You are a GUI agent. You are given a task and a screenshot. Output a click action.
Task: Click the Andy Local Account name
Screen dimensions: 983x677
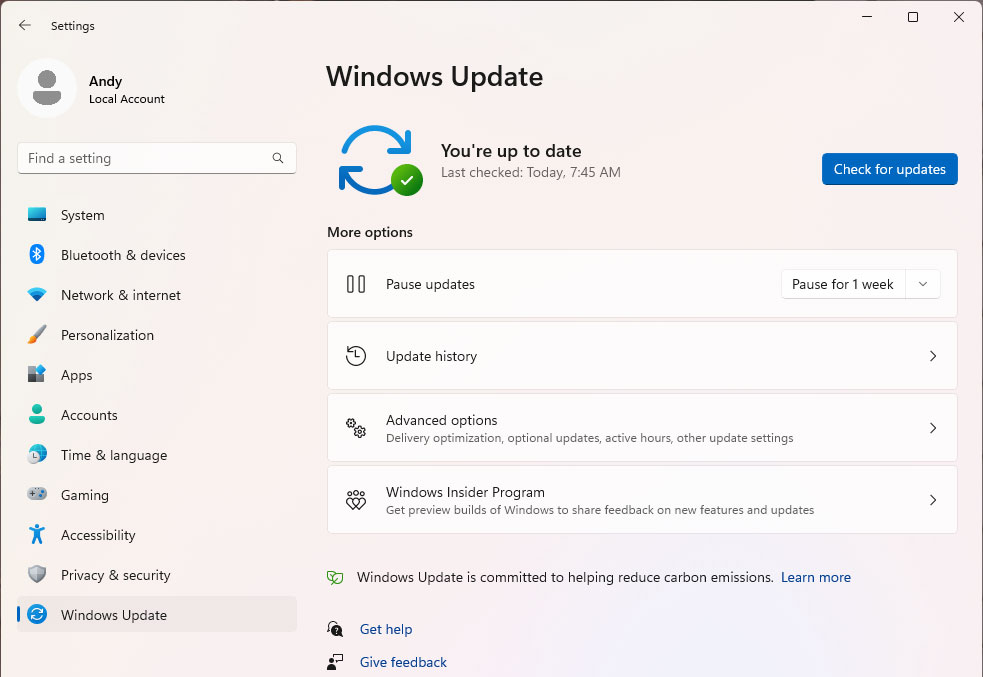pyautogui.click(x=127, y=90)
